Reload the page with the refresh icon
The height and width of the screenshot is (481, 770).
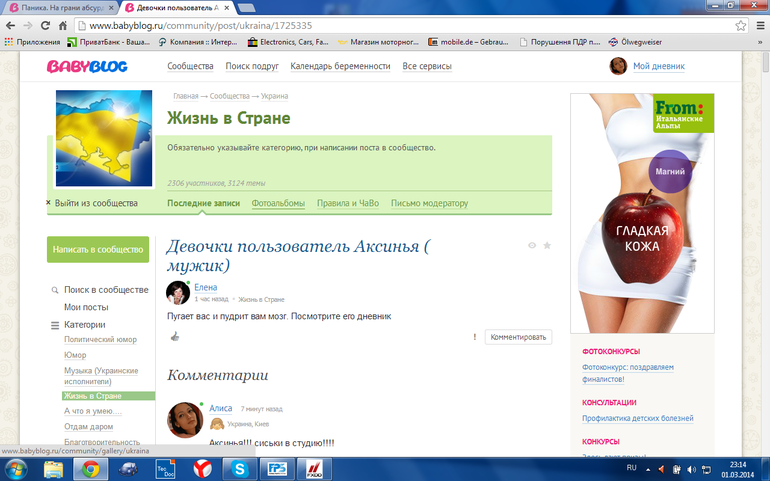coord(45,26)
